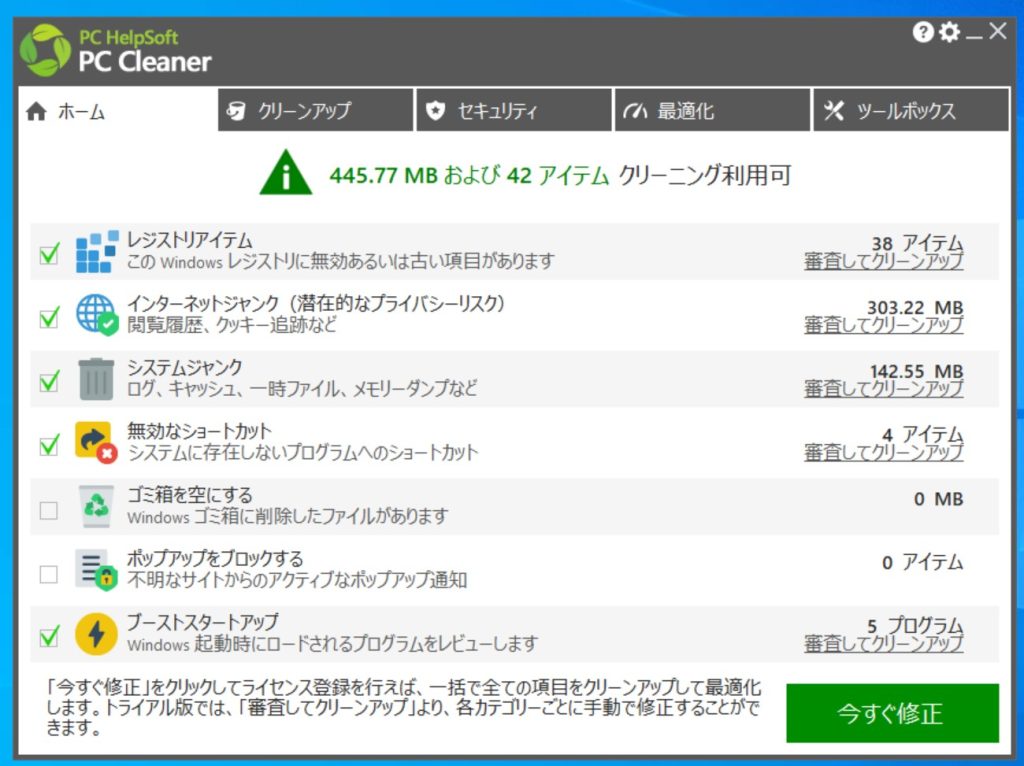Click the registry items blue blocks icon
Image resolution: width=1024 pixels, height=766 pixels.
97,250
